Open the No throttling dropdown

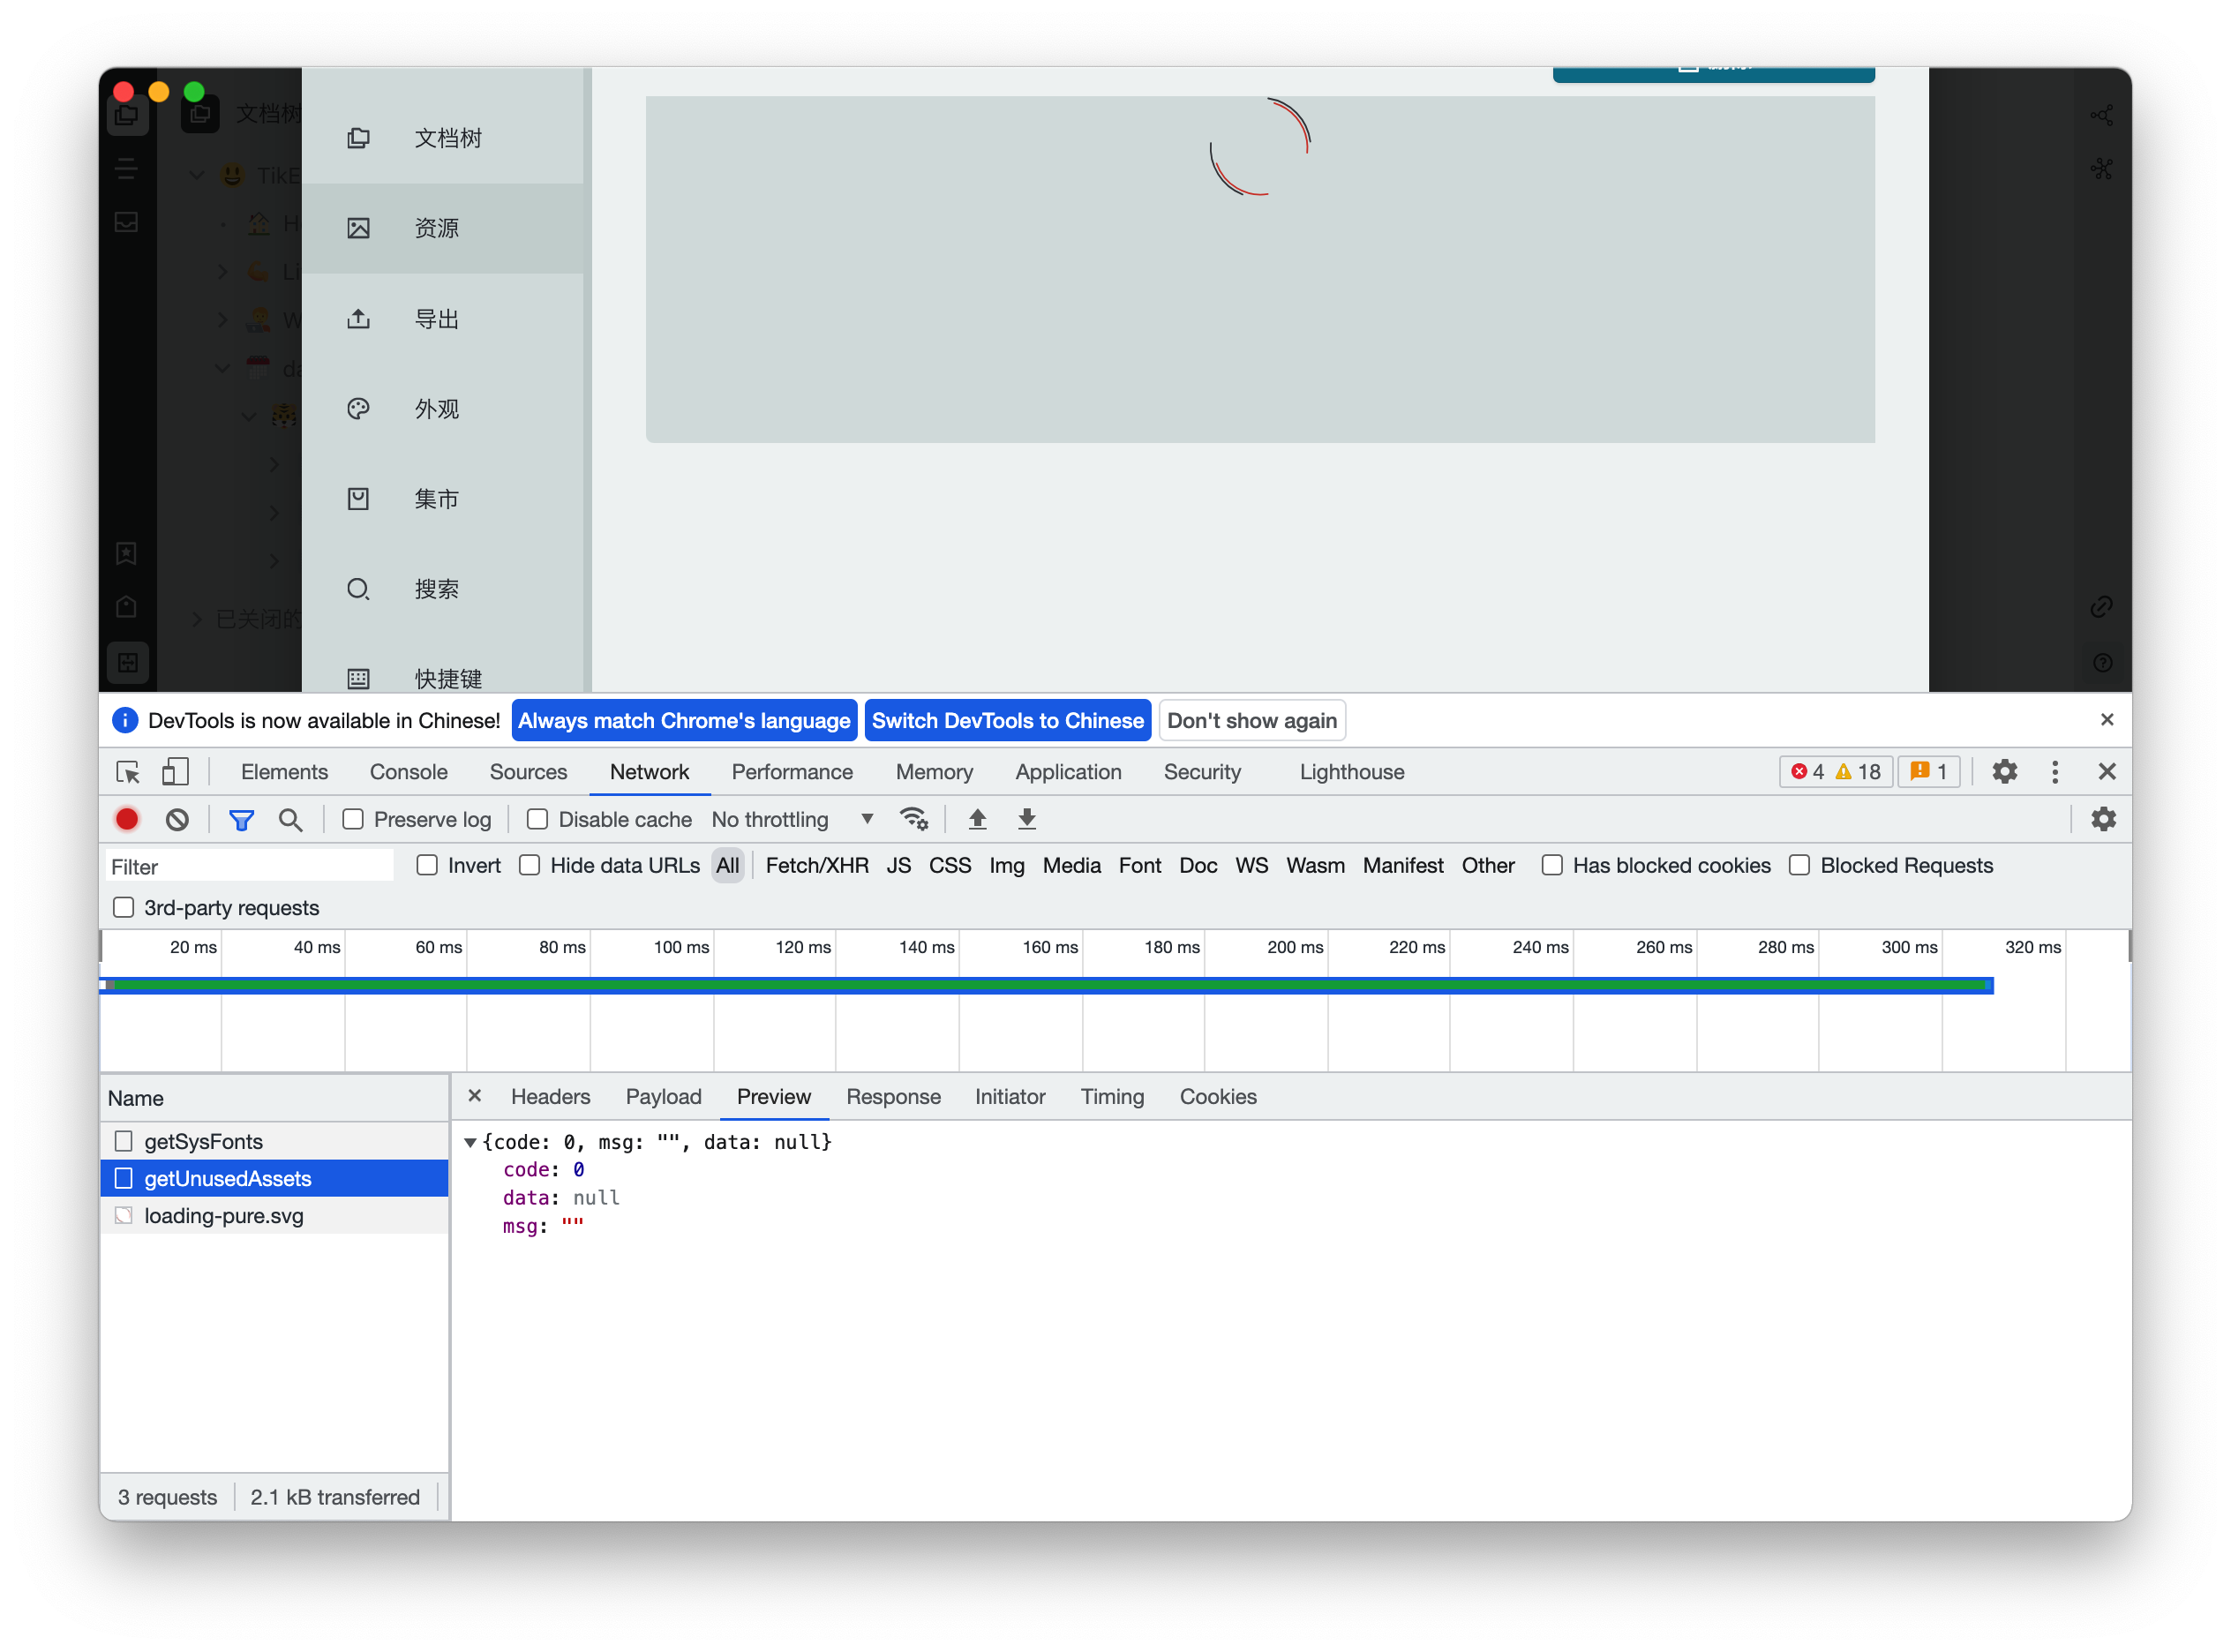coord(792,820)
